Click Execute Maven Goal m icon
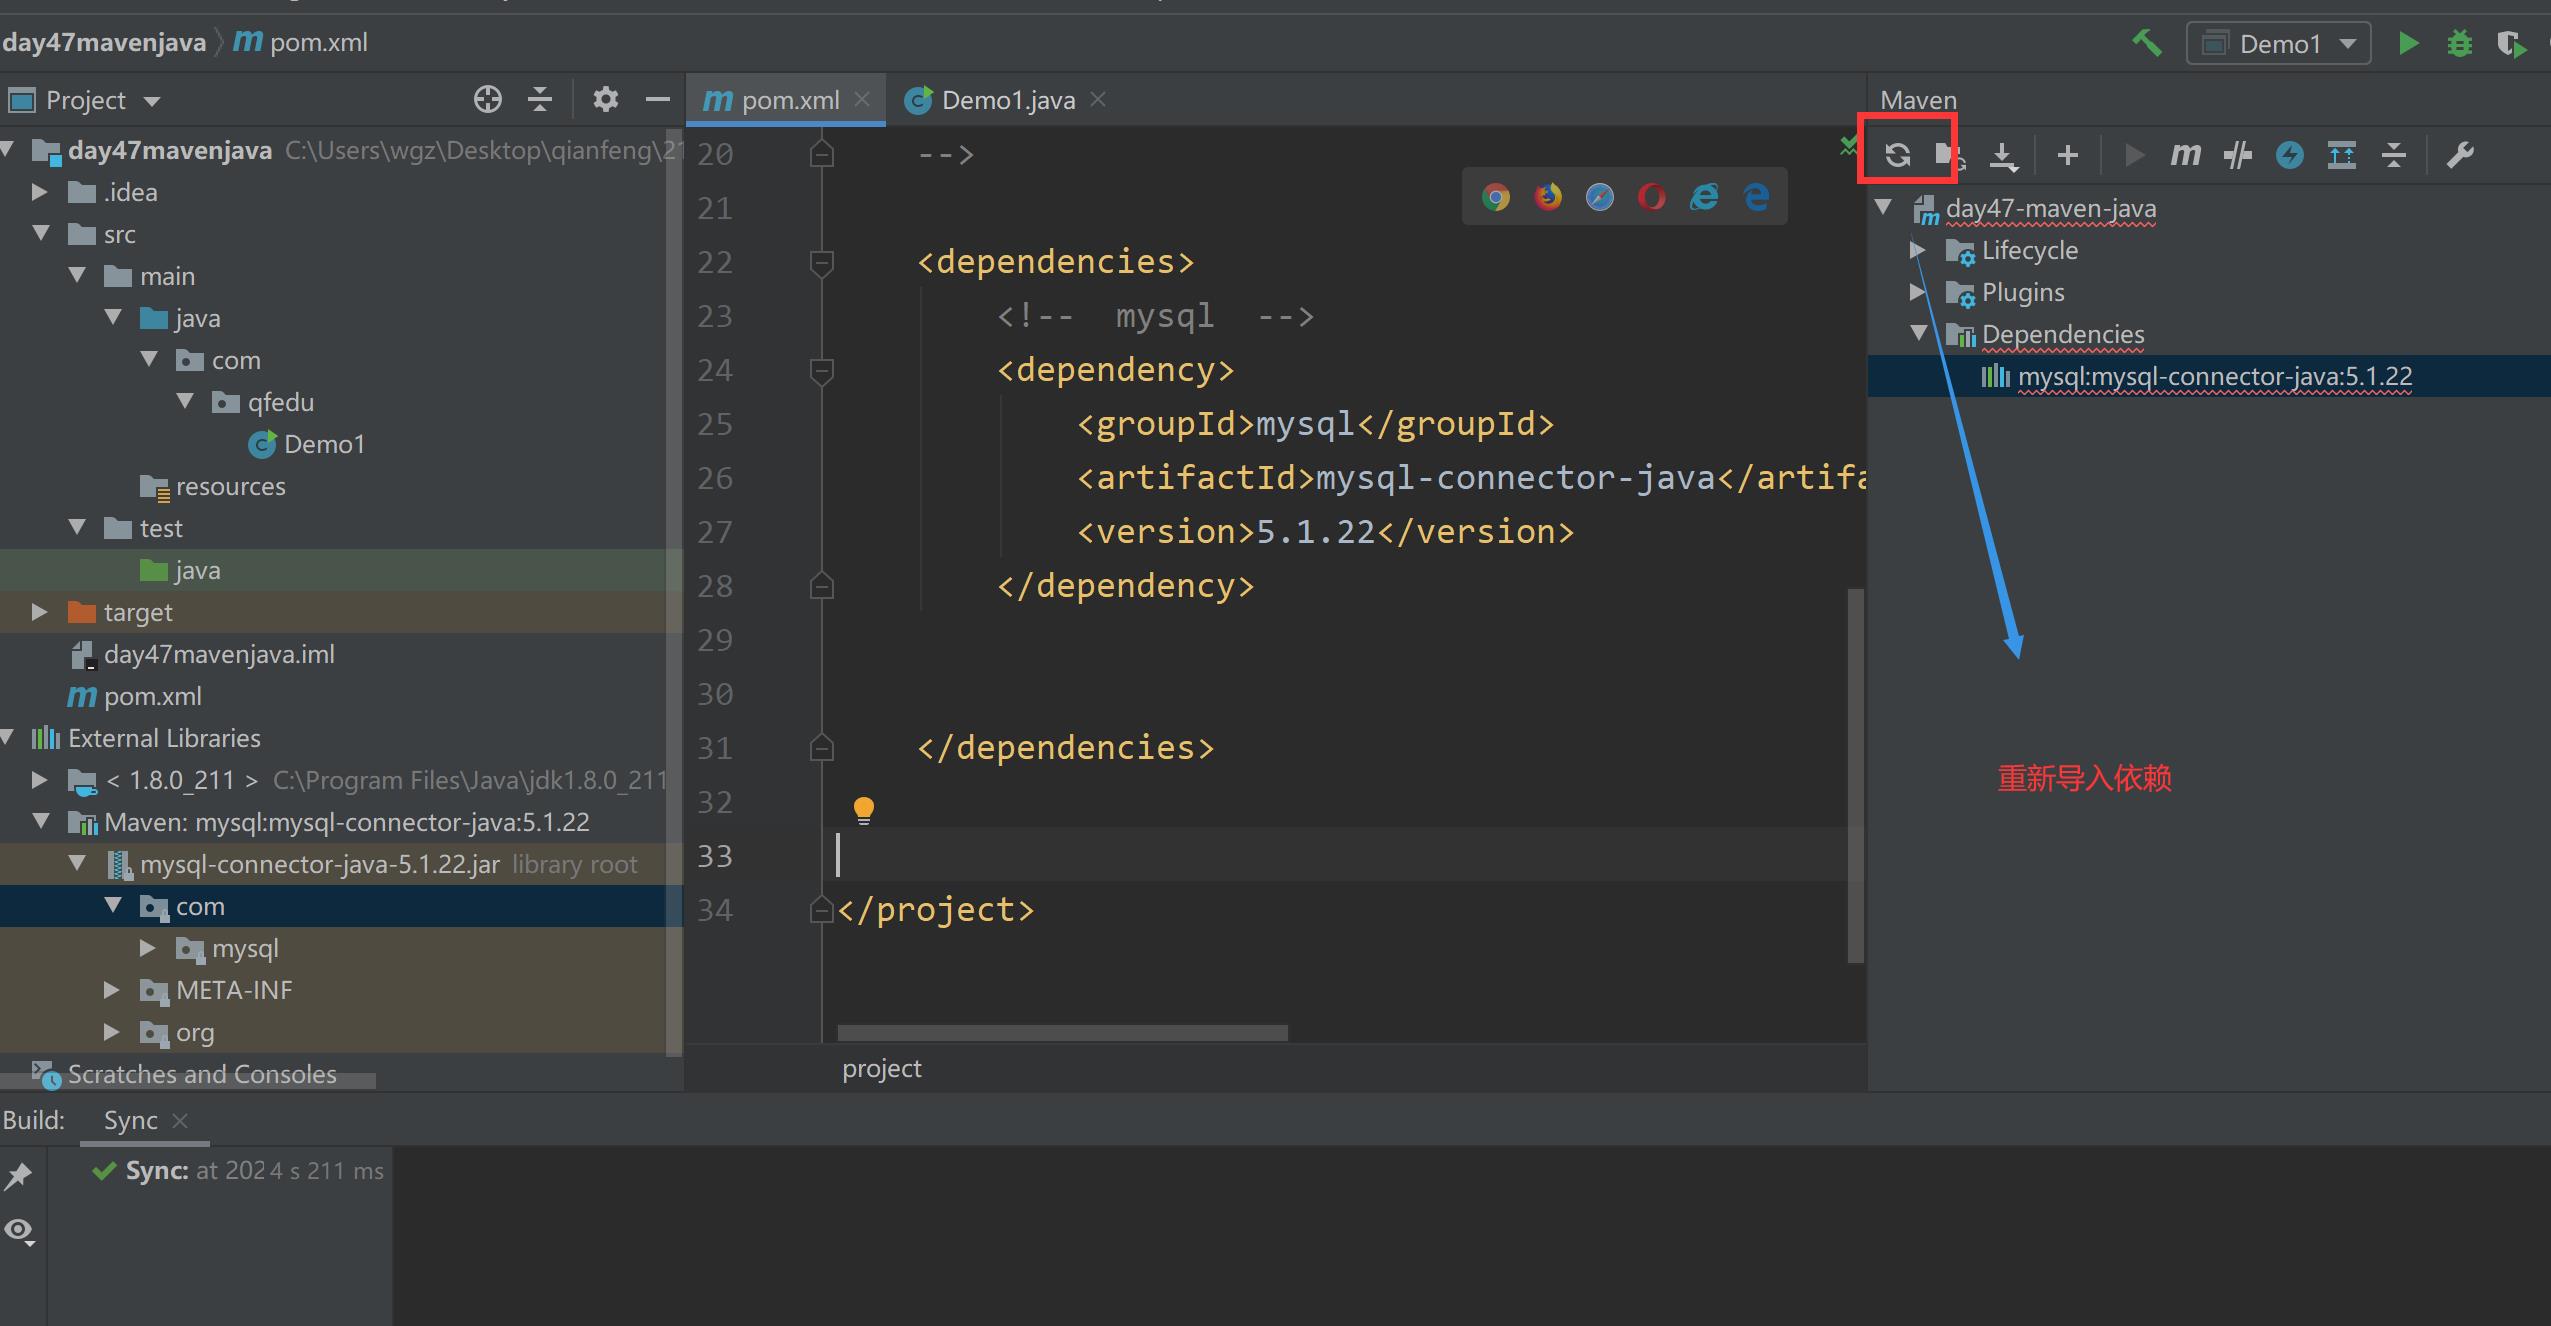The height and width of the screenshot is (1326, 2551). [2185, 155]
